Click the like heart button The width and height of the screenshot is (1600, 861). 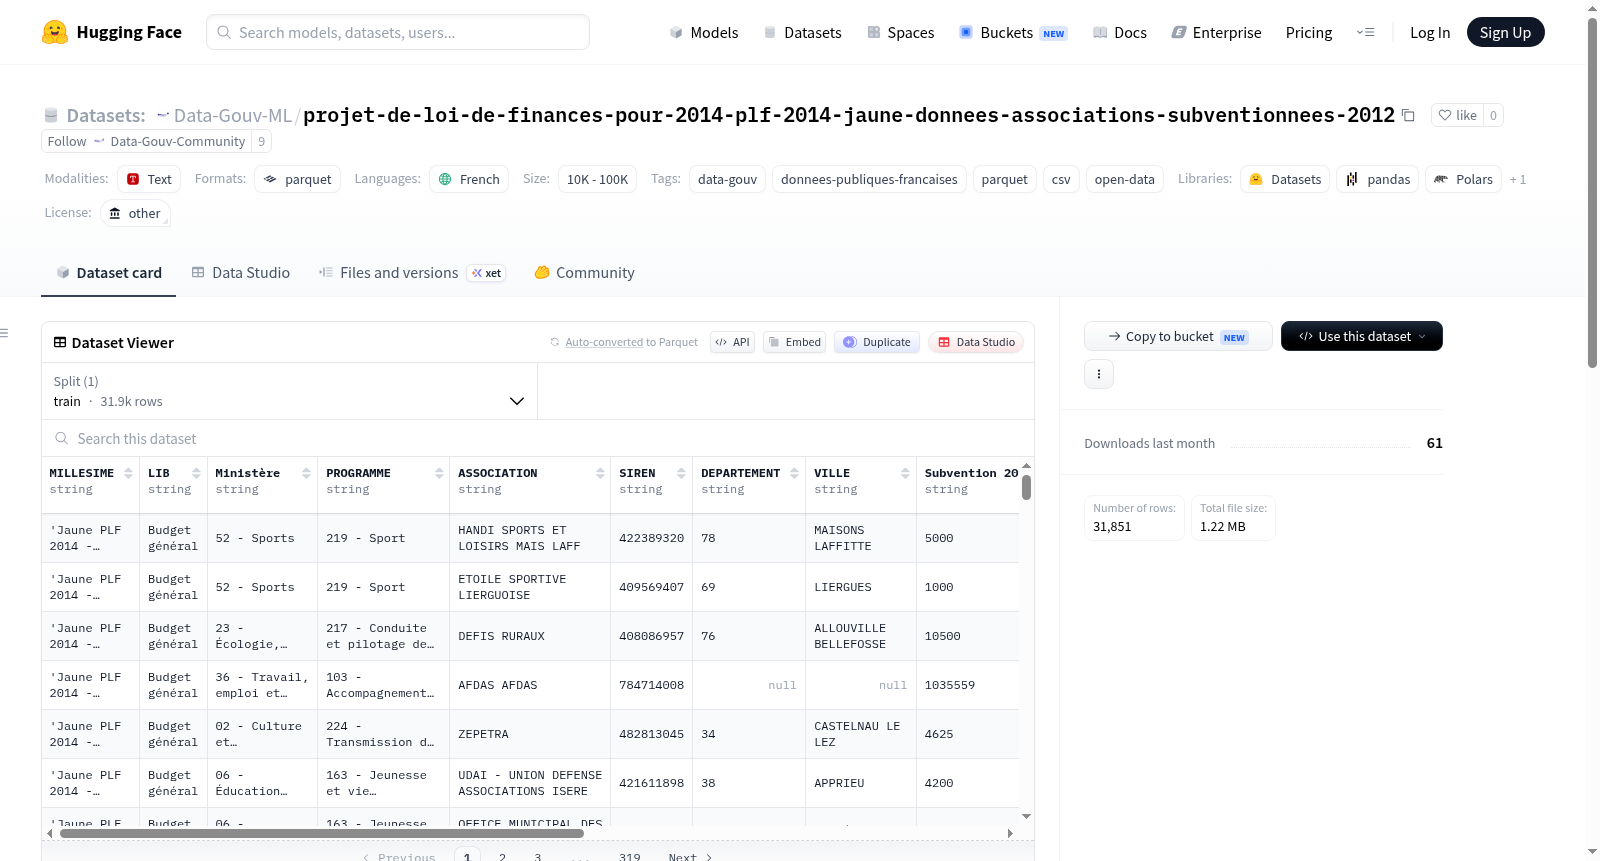1457,115
